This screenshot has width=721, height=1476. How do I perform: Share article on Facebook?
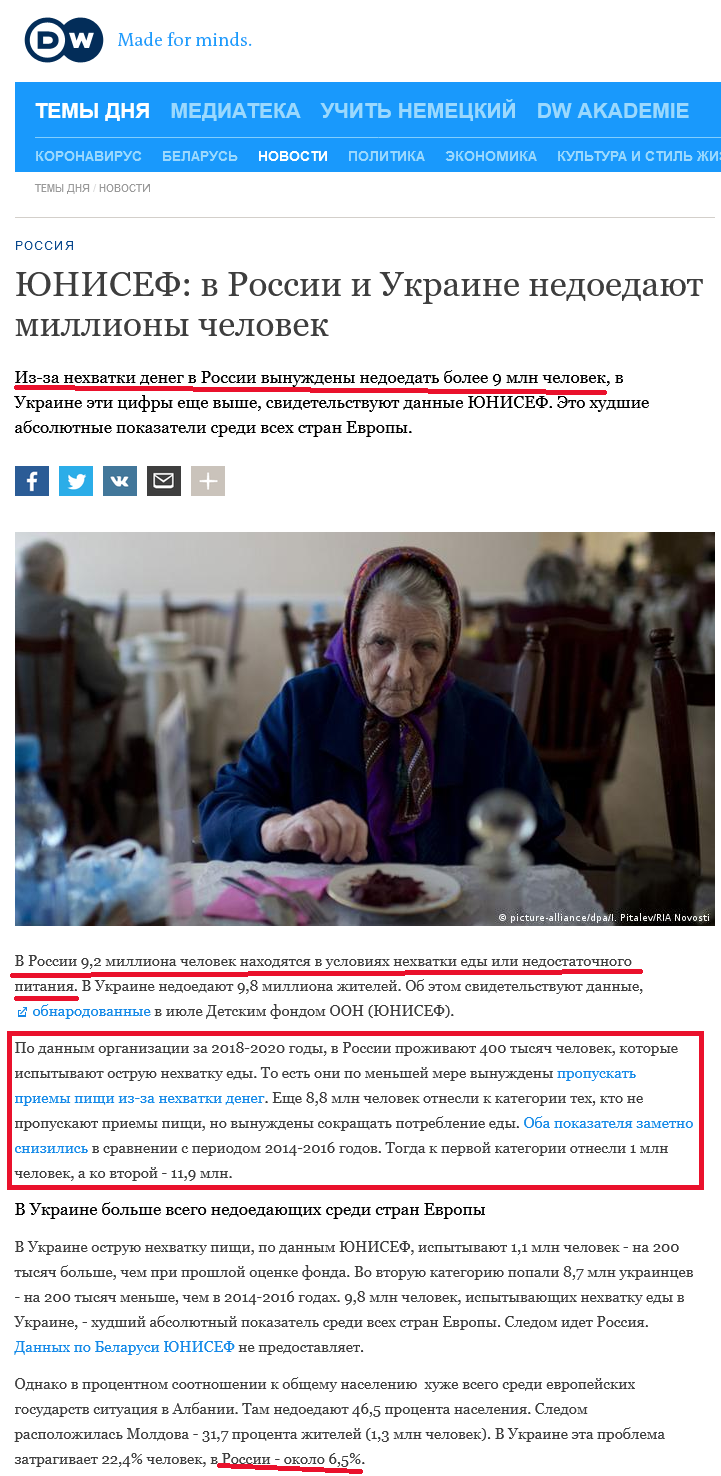coord(32,481)
